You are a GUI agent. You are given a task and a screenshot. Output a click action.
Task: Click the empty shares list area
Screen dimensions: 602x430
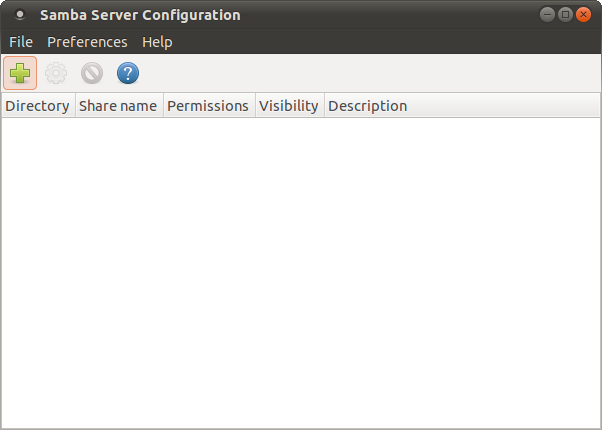click(x=301, y=273)
